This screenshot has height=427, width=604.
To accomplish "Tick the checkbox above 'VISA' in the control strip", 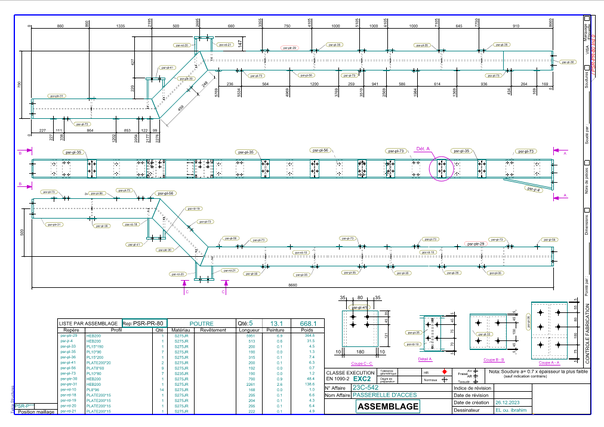I will [x=587, y=18].
